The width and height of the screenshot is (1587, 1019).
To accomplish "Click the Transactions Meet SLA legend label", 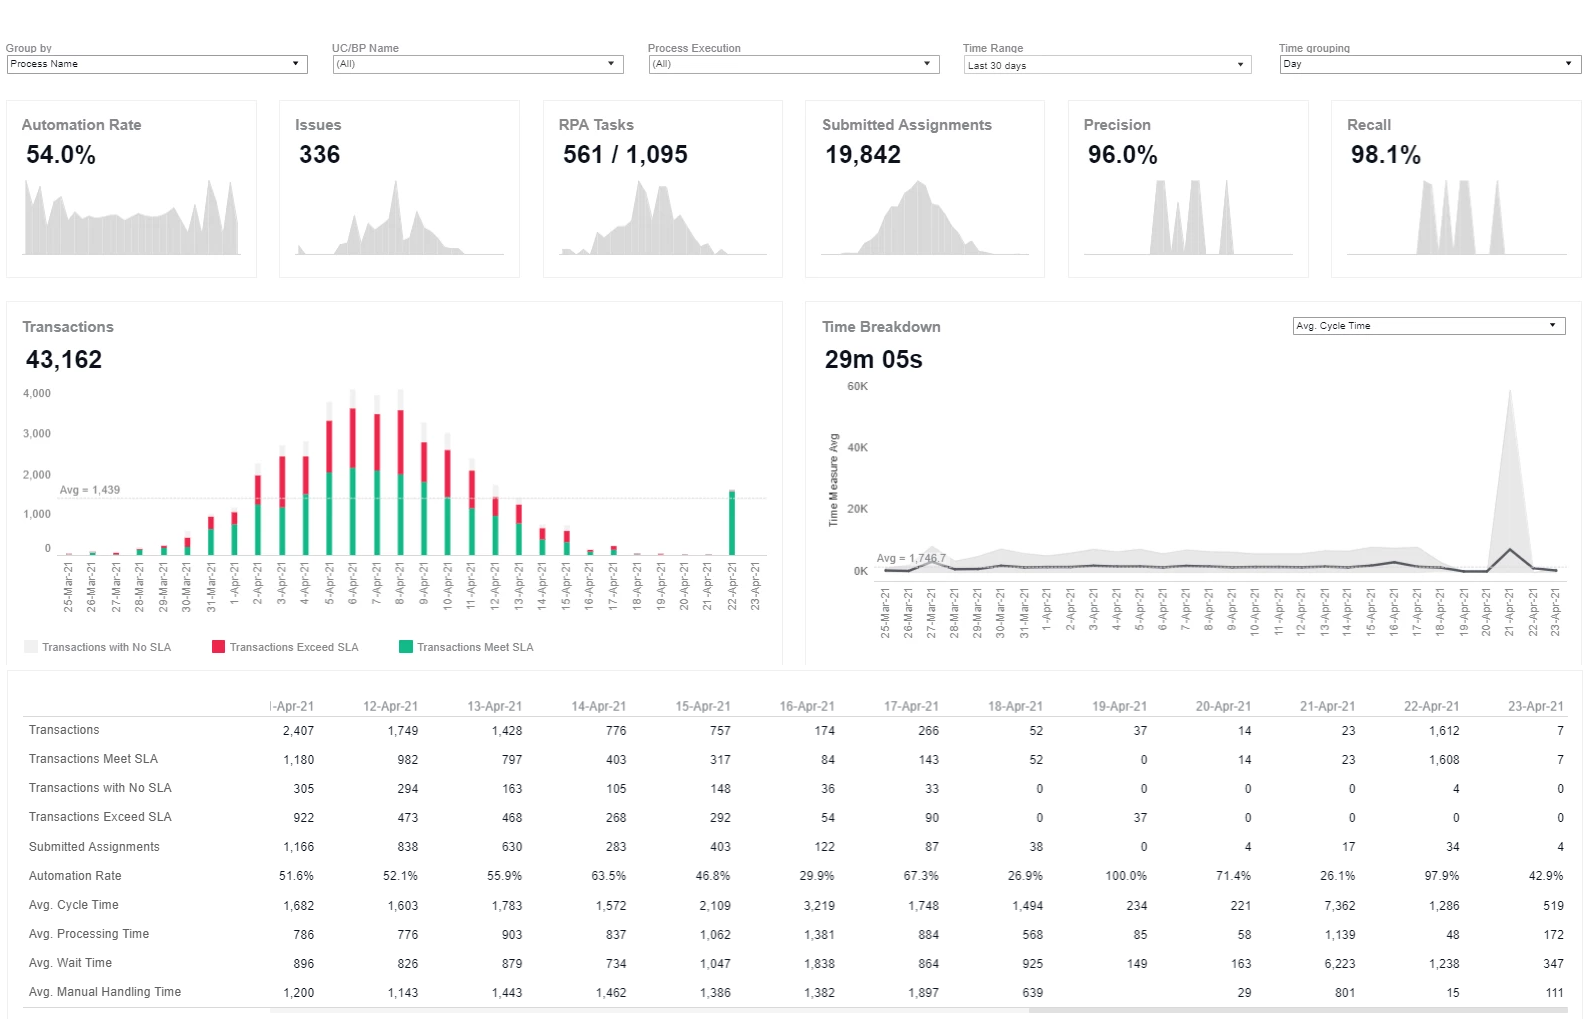I will (475, 647).
